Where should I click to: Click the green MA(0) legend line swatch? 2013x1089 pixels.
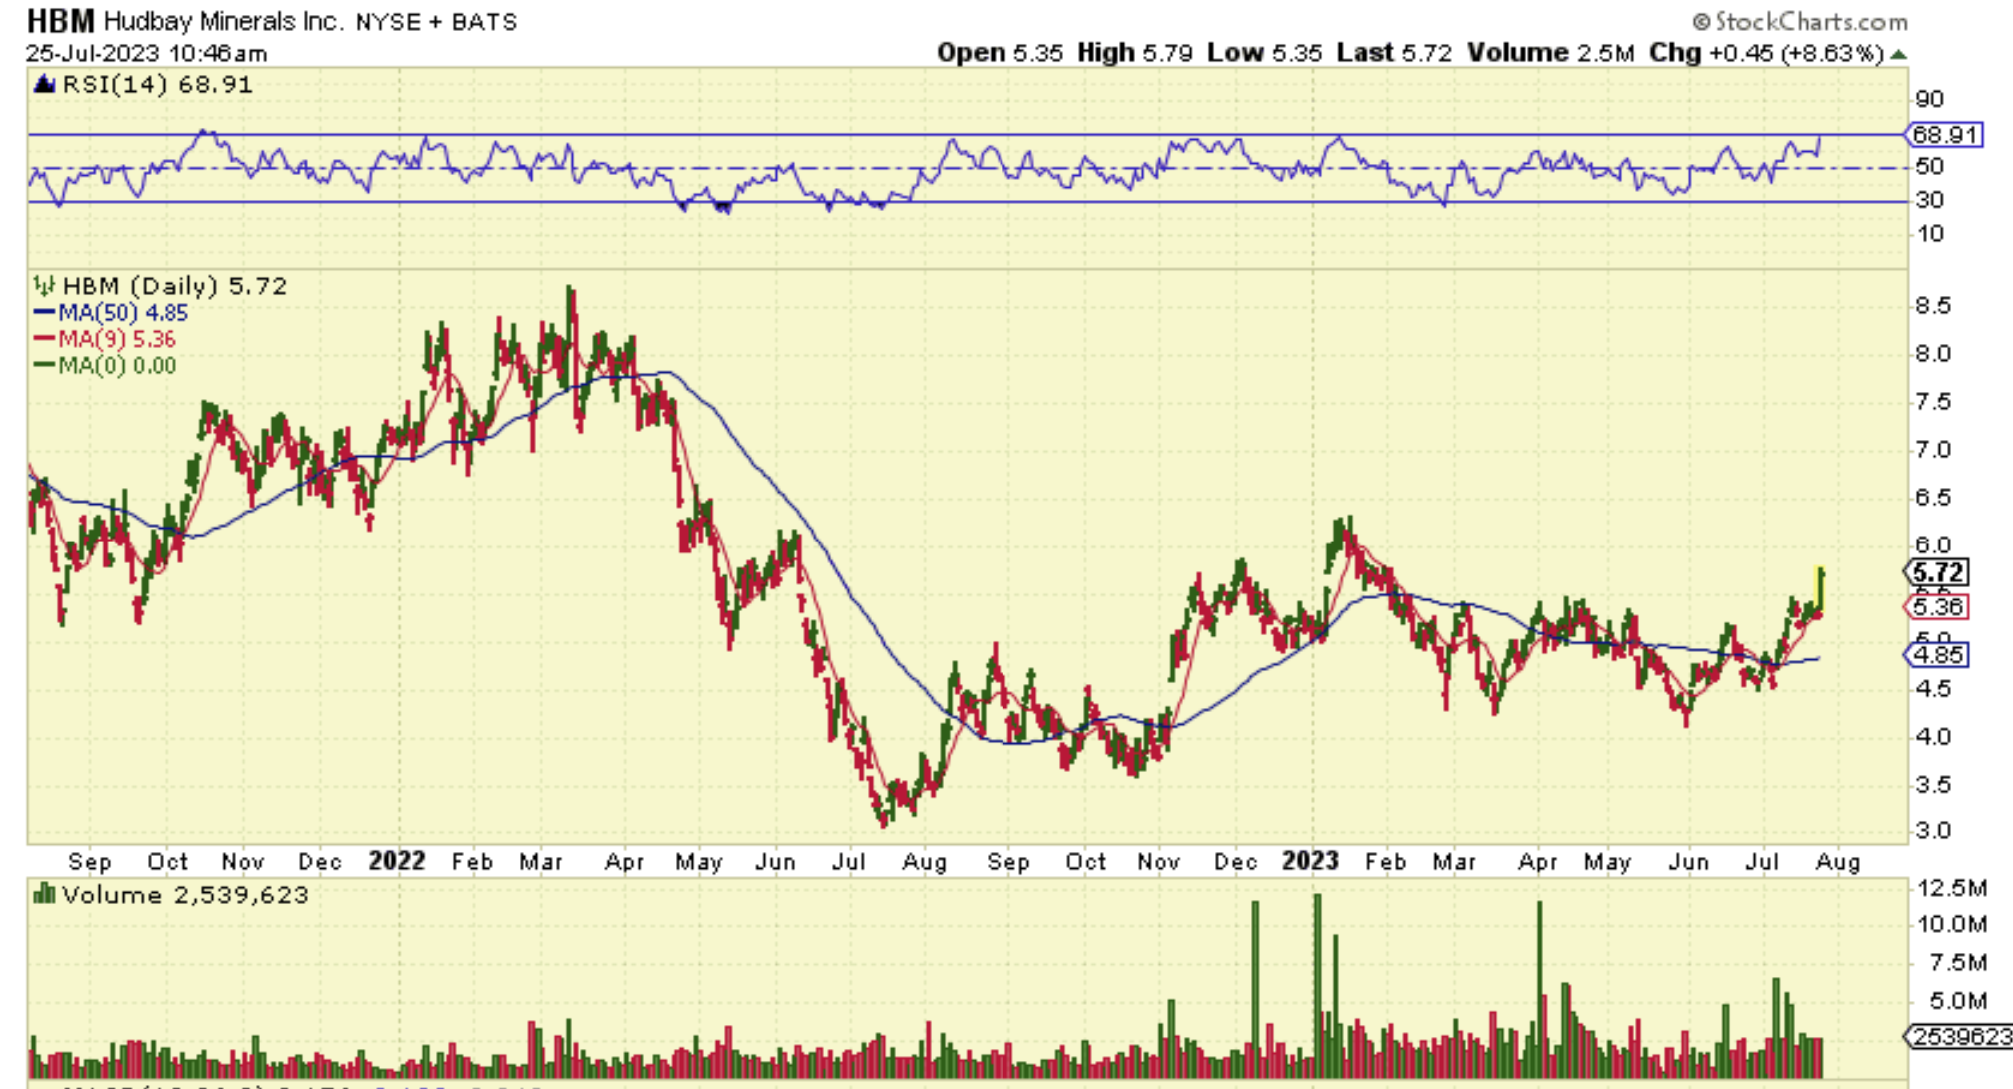(44, 365)
